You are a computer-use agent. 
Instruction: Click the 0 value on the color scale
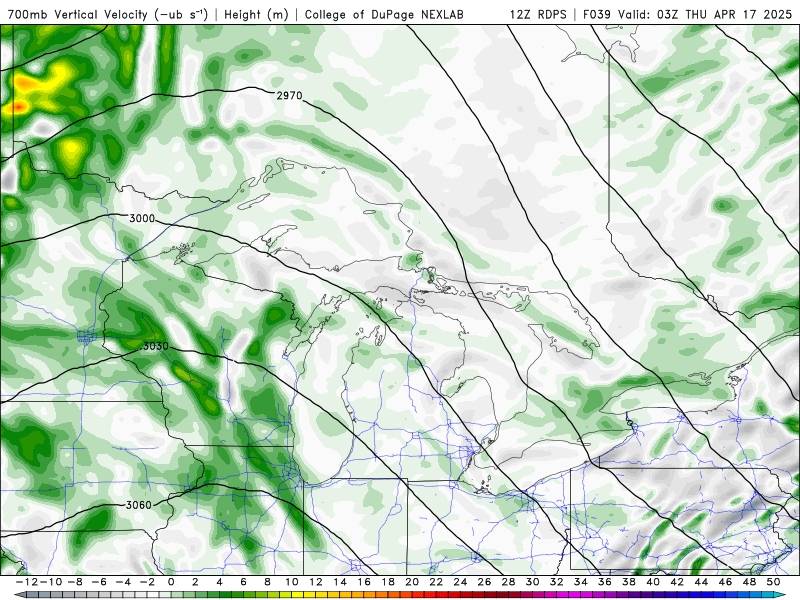click(171, 582)
